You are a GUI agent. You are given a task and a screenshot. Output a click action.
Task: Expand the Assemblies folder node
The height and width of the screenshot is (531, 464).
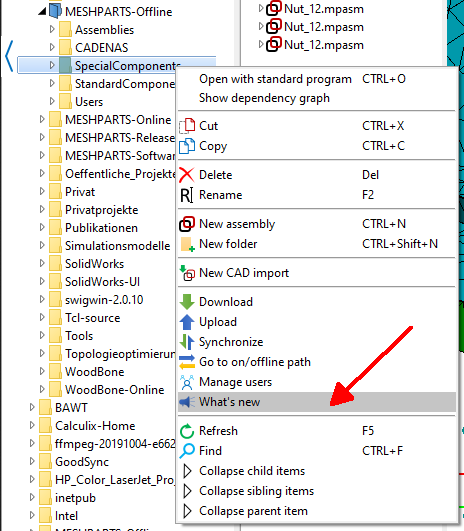52,29
